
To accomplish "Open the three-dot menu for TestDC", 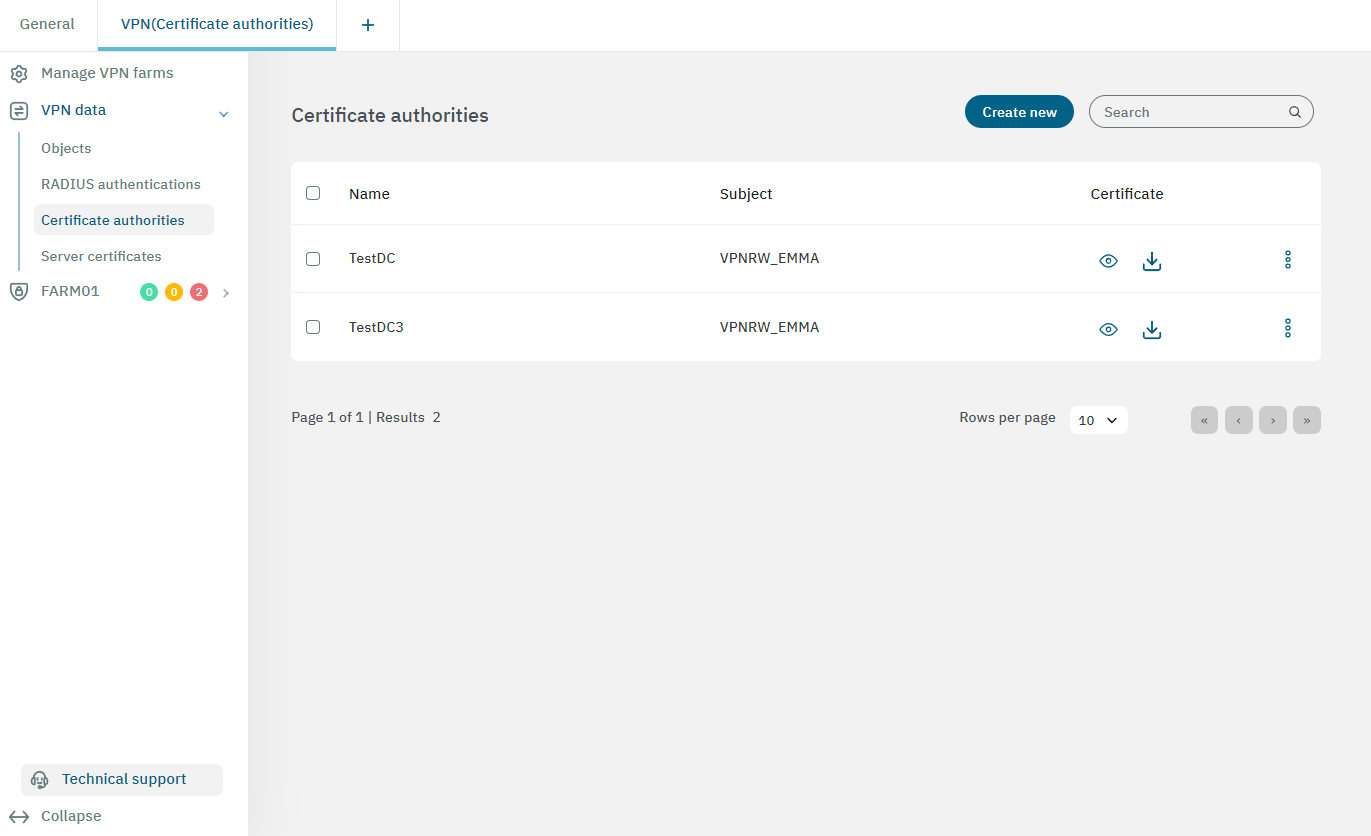I will pyautogui.click(x=1287, y=260).
